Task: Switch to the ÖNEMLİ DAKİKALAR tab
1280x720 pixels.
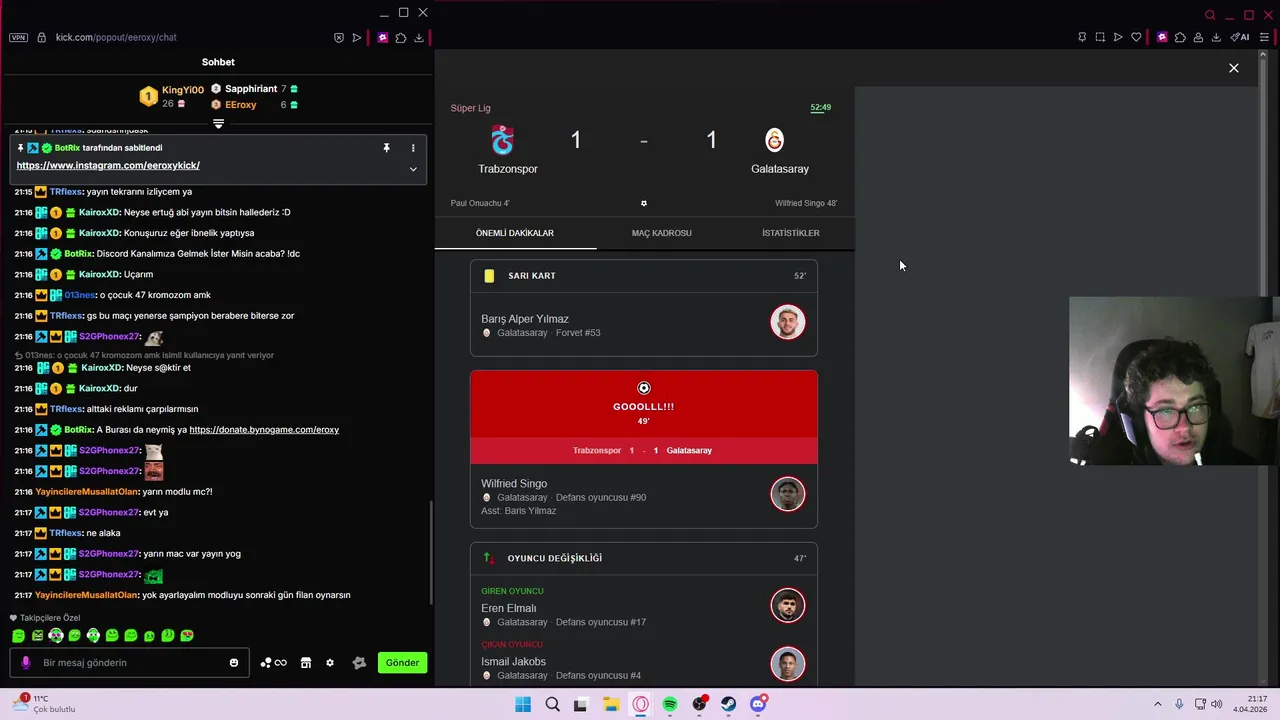Action: coord(515,233)
